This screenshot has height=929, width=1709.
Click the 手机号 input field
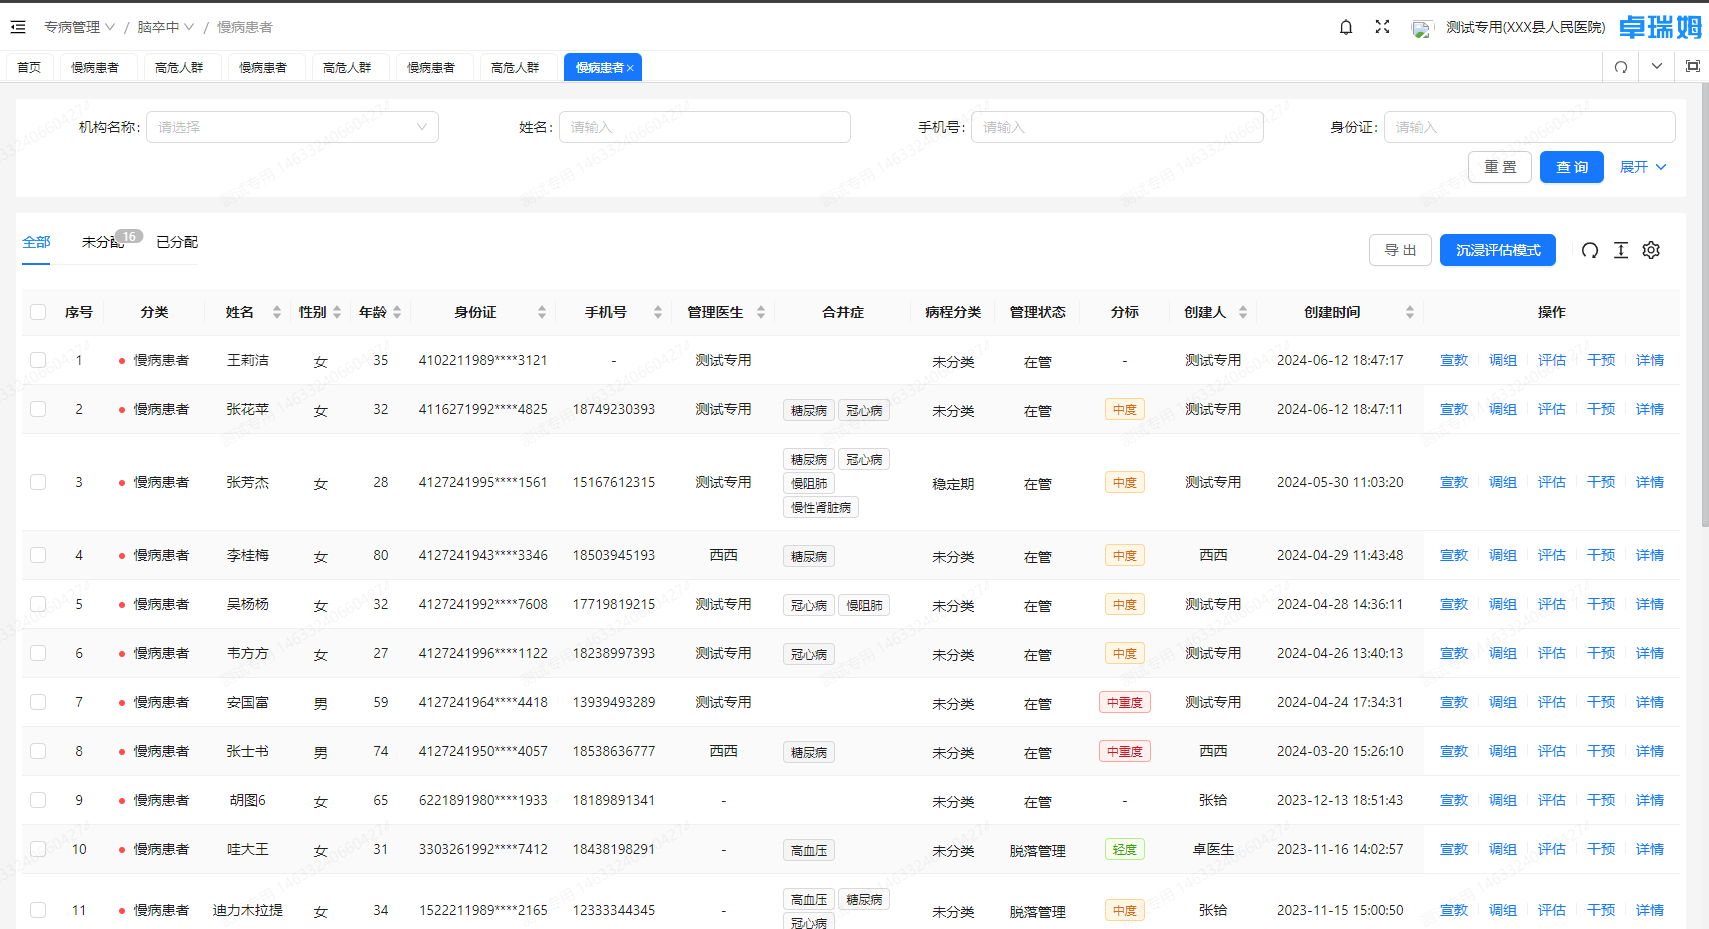pos(1117,127)
